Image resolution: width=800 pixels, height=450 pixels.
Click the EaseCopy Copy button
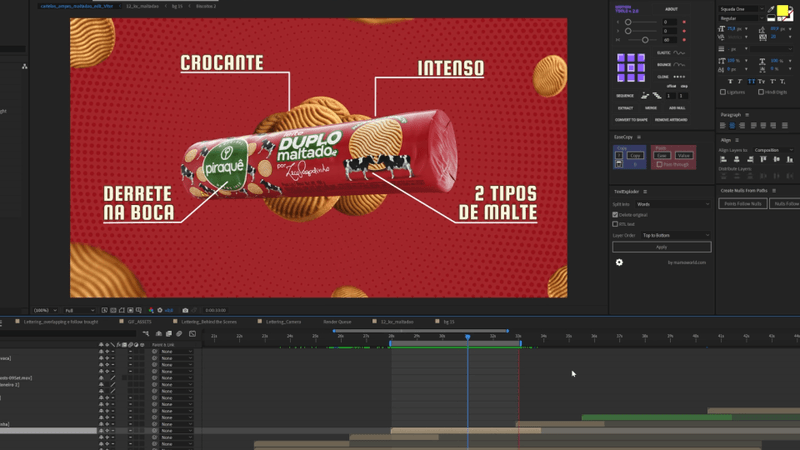635,155
